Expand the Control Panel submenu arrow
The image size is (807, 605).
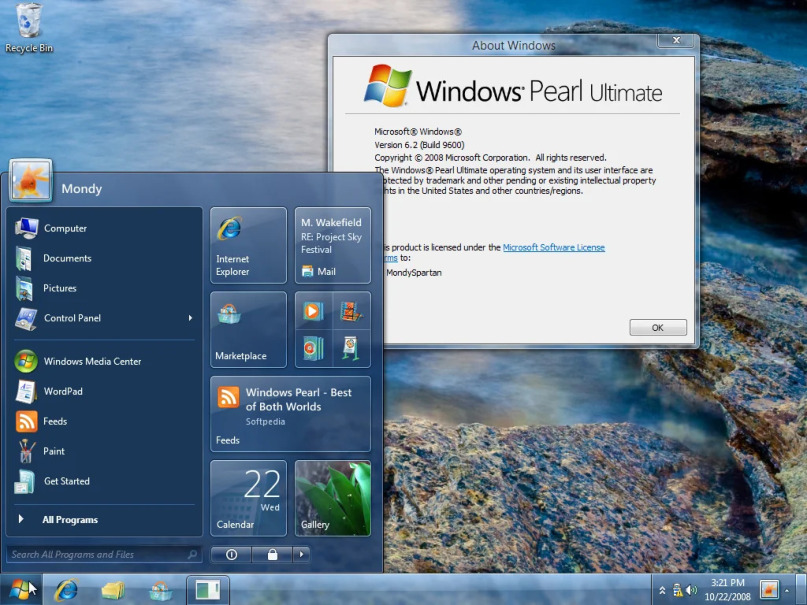coord(190,318)
